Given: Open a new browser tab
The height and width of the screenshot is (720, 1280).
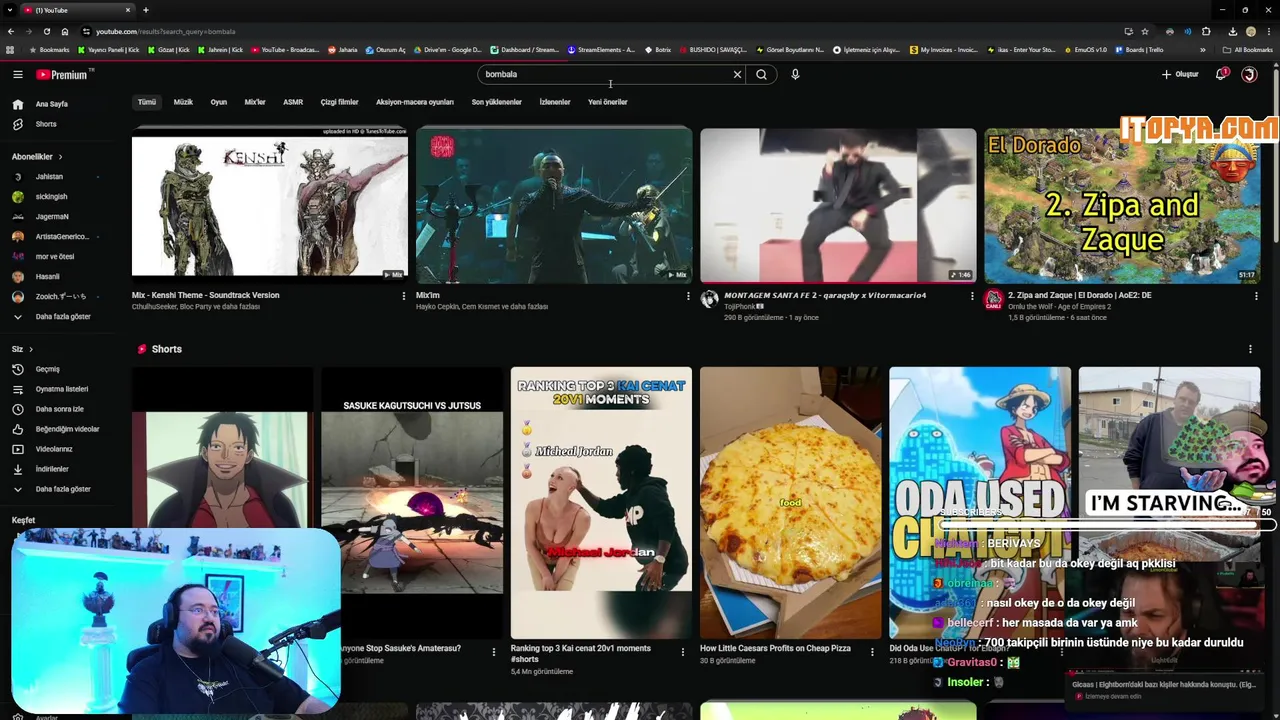Looking at the screenshot, I should click(x=145, y=10).
